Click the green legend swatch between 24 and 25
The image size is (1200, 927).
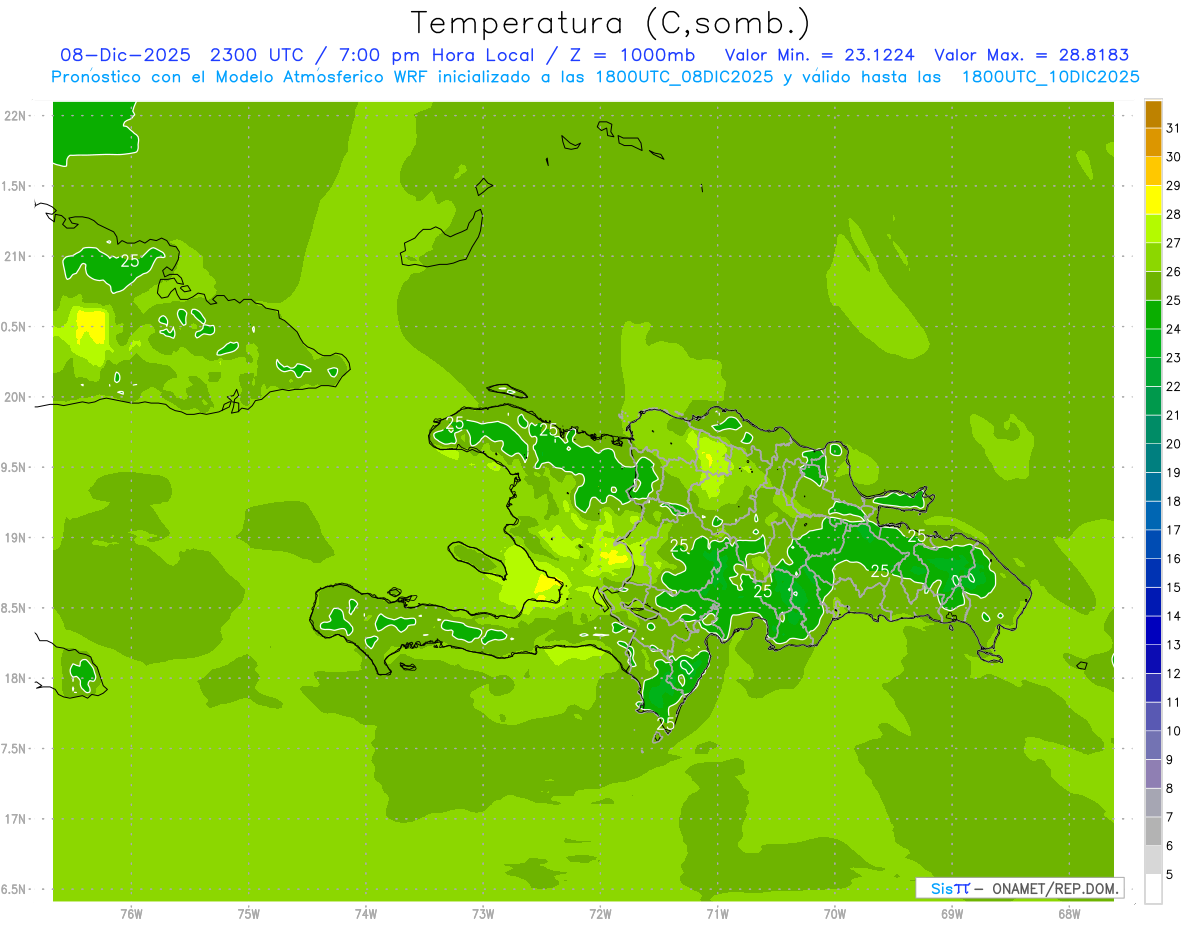pos(1153,315)
